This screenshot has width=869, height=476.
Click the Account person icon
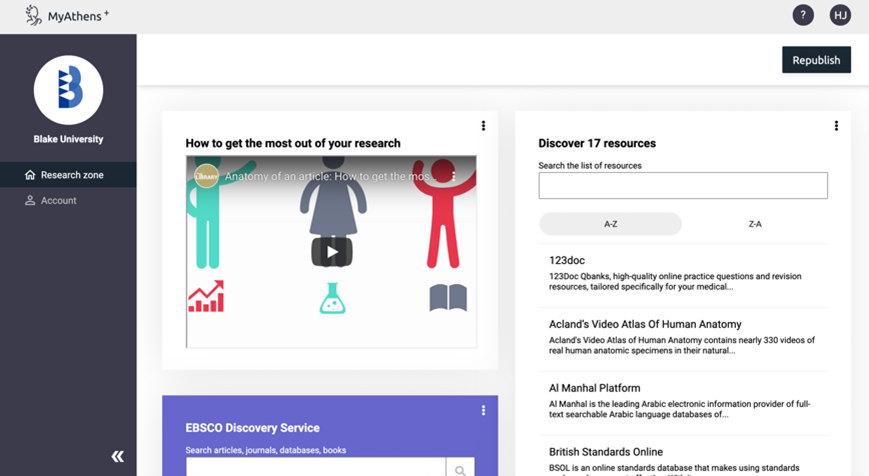click(30, 201)
